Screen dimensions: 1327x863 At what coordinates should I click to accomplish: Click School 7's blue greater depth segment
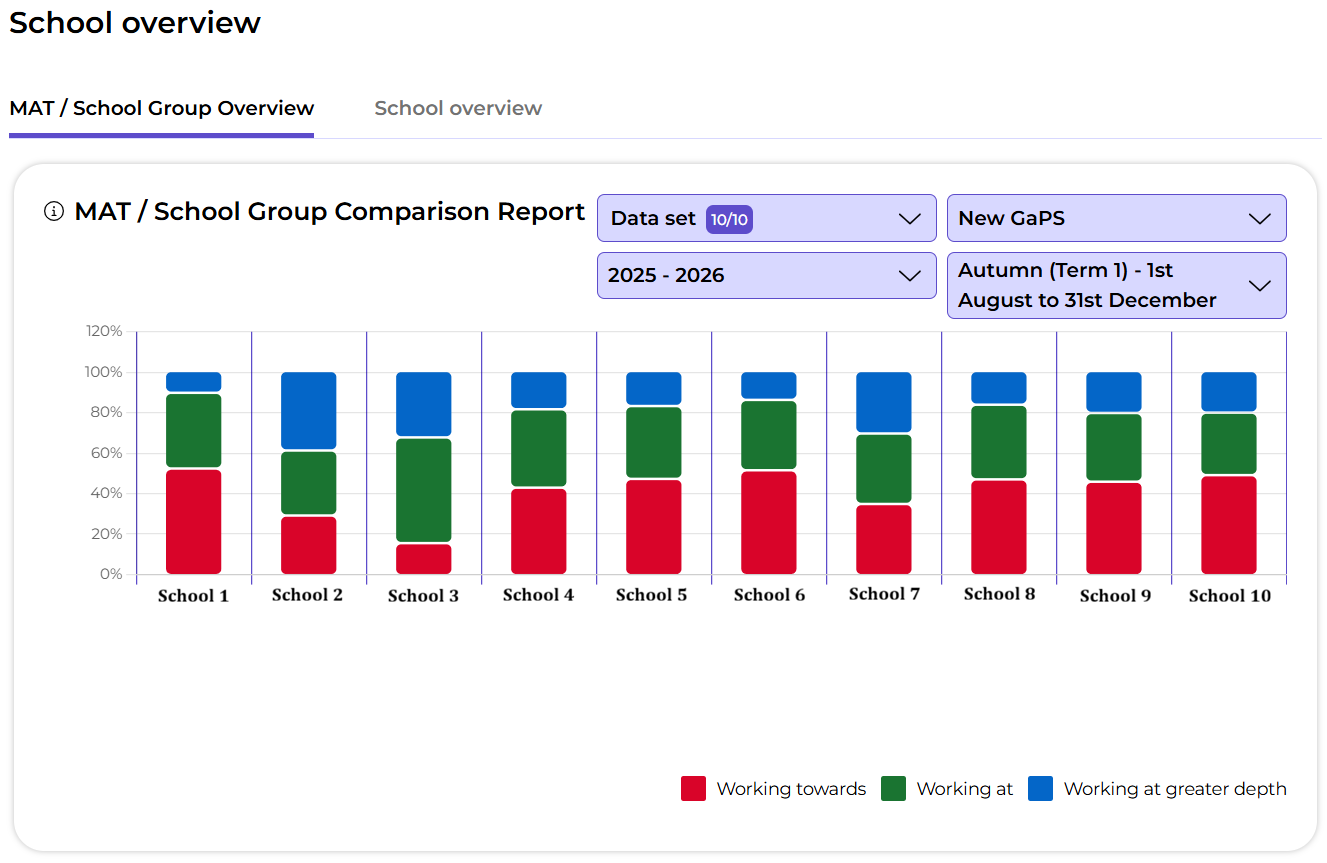click(x=884, y=402)
